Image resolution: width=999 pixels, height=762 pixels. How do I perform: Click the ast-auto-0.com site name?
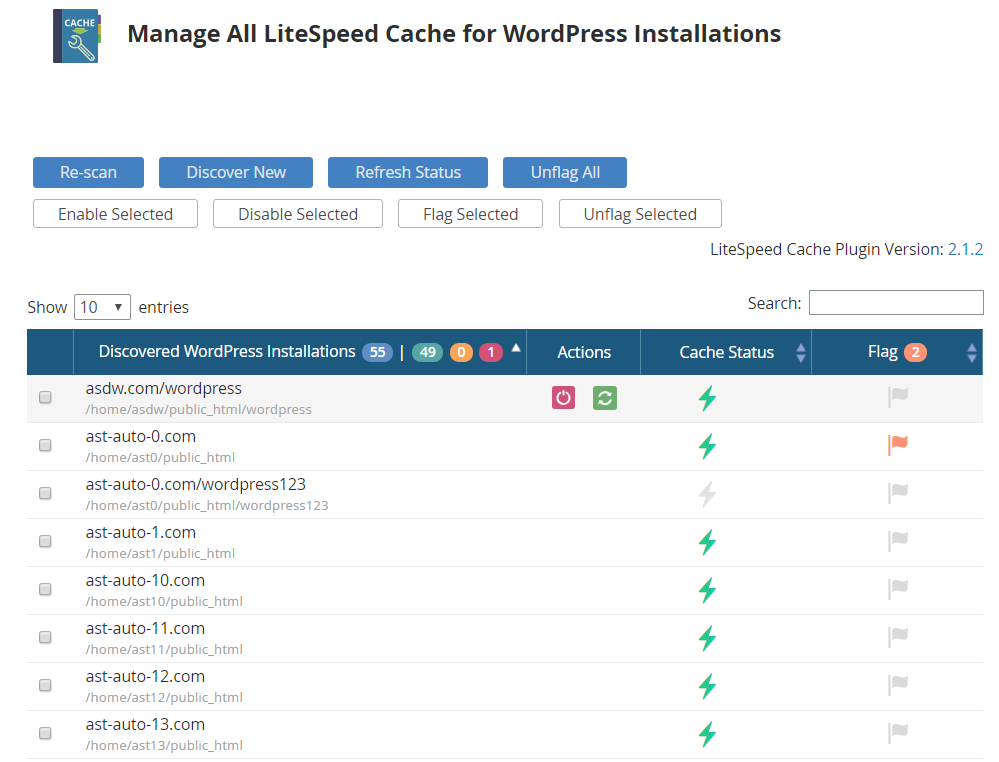(141, 437)
